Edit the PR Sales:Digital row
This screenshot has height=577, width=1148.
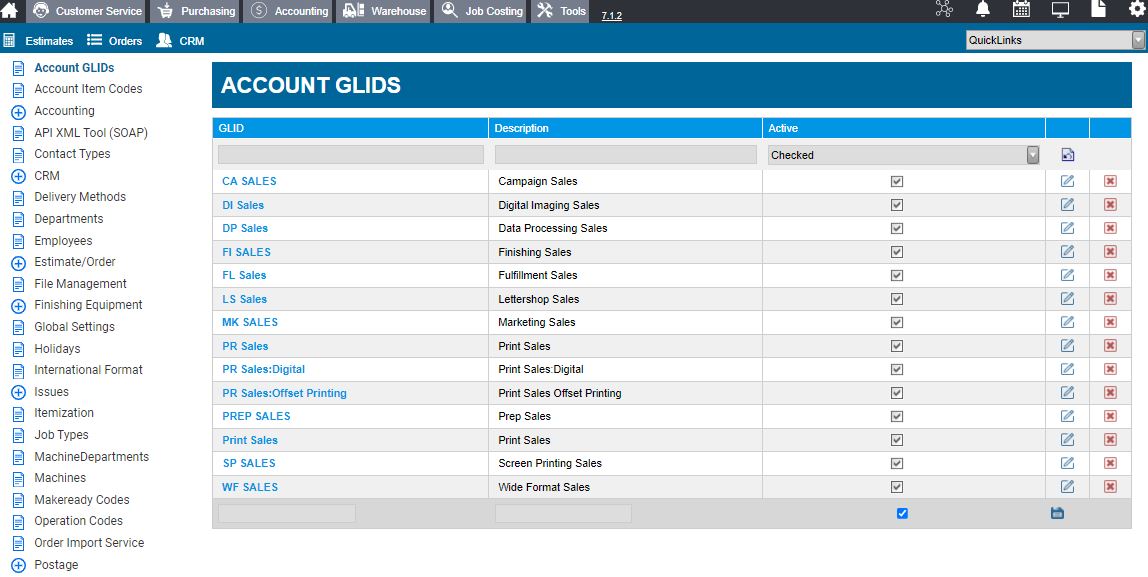(x=1067, y=368)
